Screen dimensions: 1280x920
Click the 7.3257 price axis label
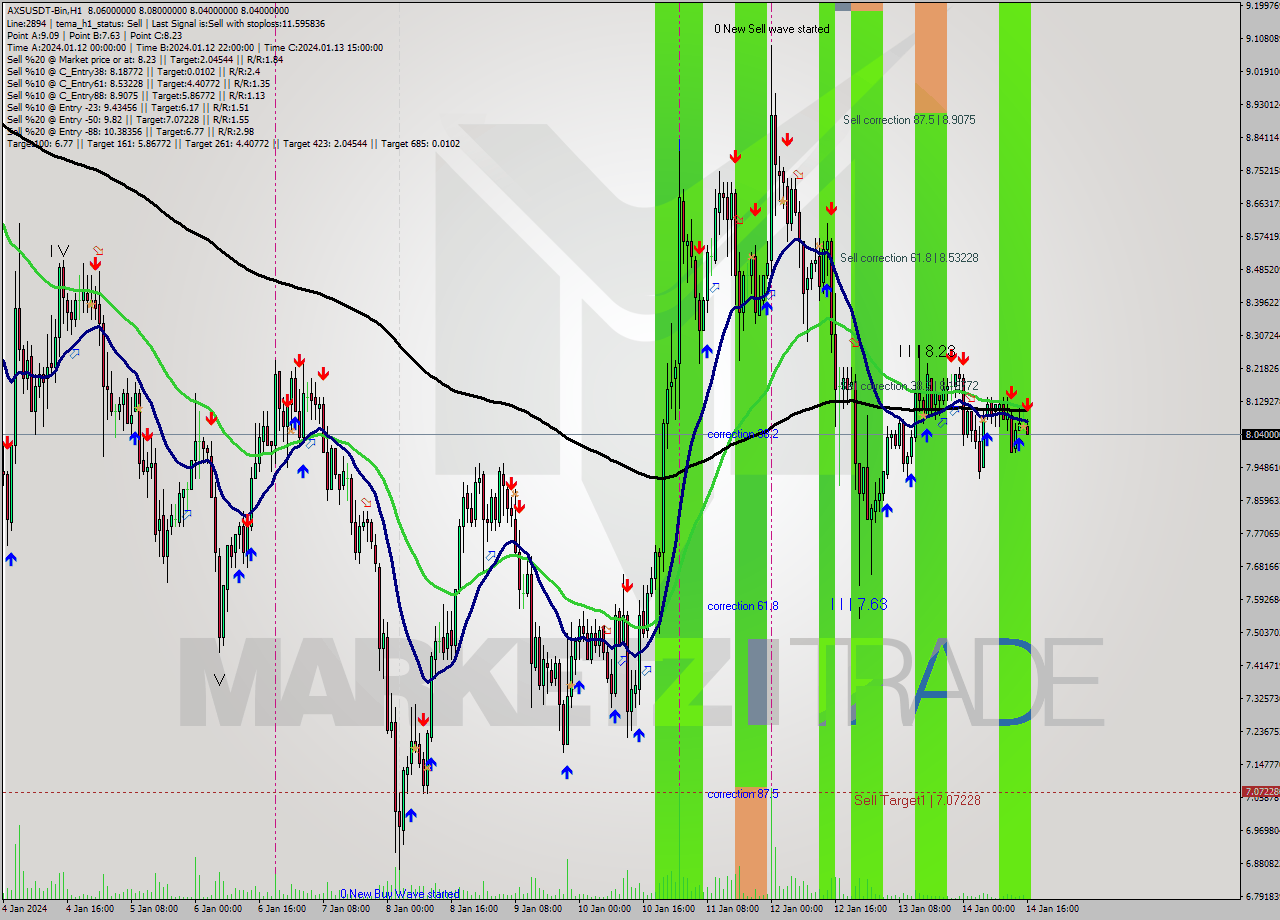click(x=1262, y=698)
